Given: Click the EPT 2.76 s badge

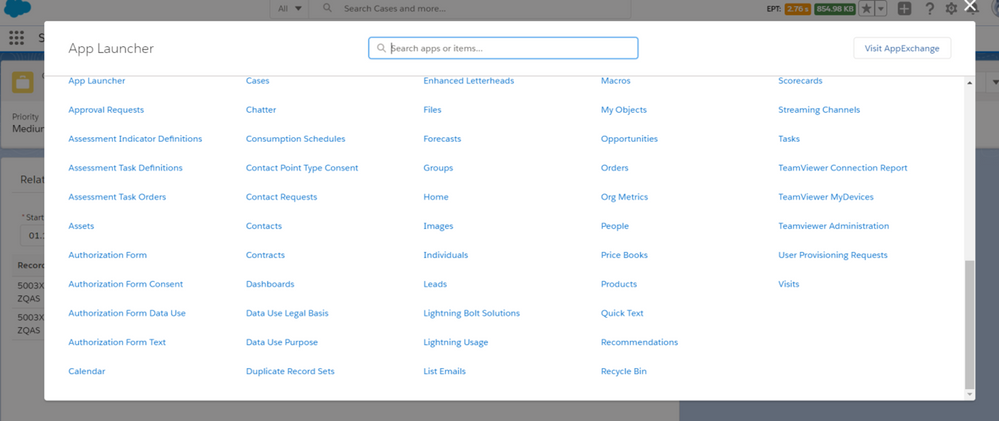Looking at the screenshot, I should (x=799, y=9).
